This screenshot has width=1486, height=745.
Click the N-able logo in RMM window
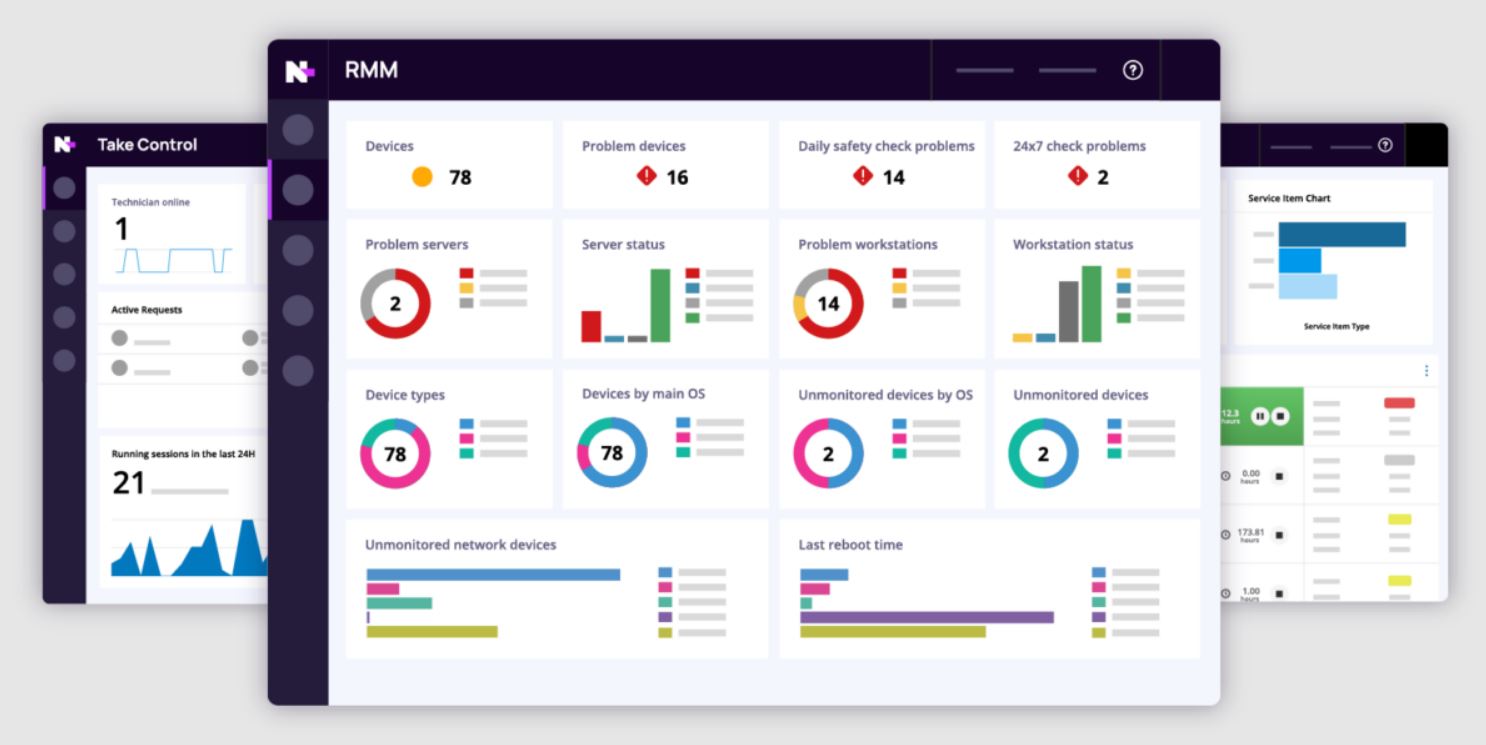coord(299,71)
